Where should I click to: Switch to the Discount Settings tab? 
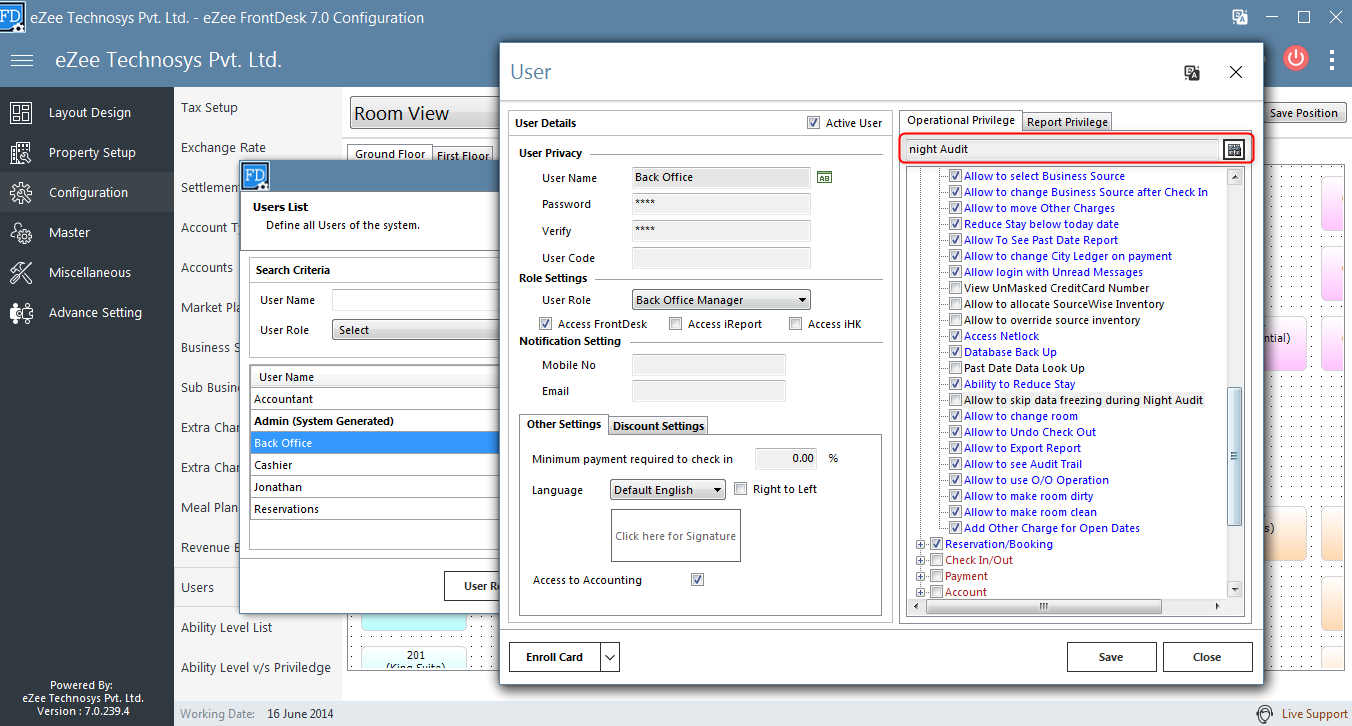pos(659,426)
